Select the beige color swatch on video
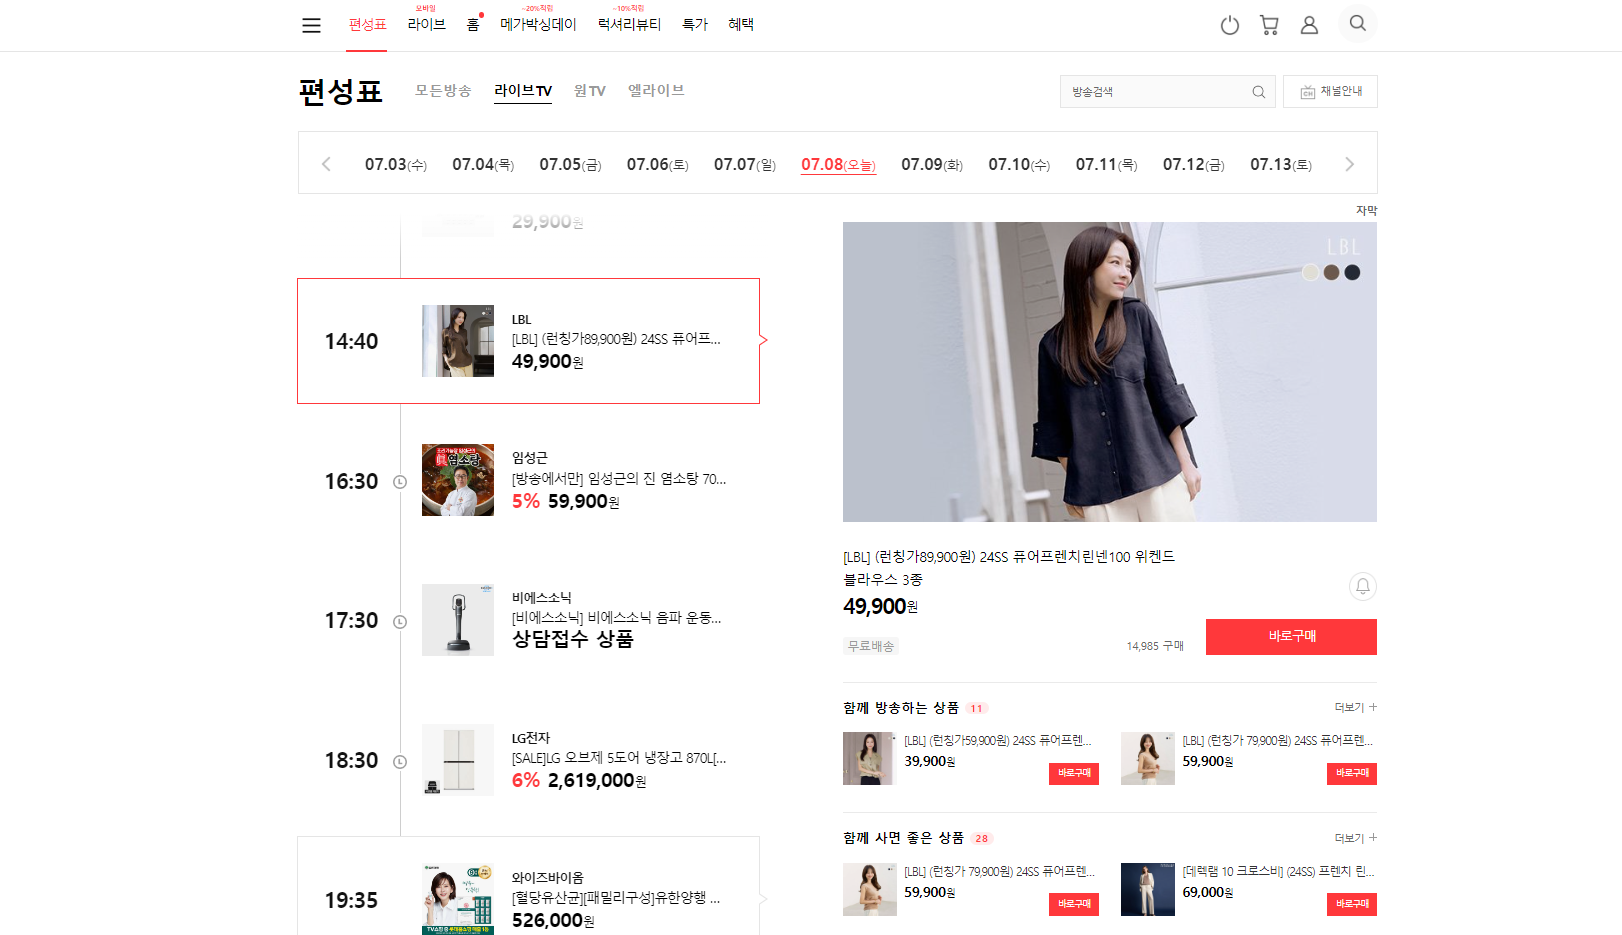 tap(1310, 272)
